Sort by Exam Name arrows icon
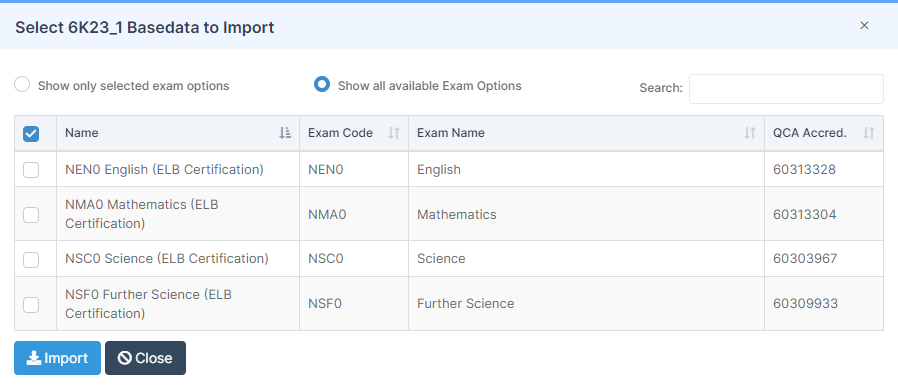 750,133
